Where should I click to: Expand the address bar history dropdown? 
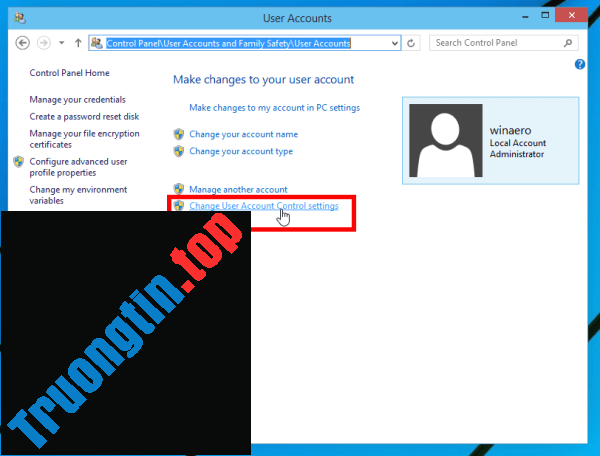click(395, 43)
